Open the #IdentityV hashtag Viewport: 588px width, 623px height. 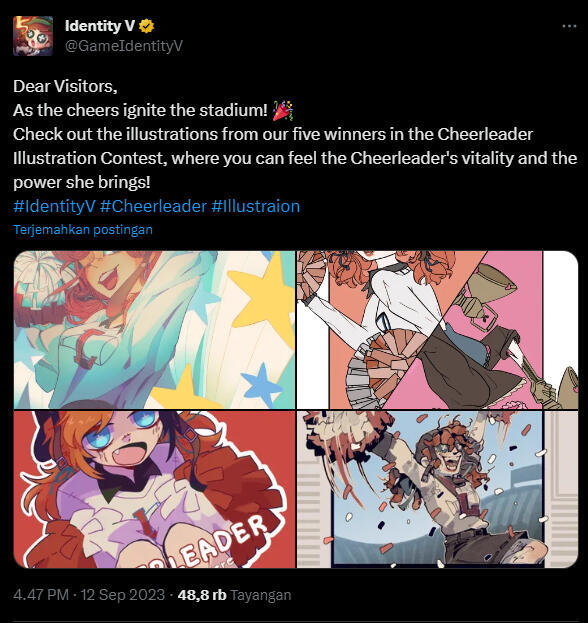(x=54, y=206)
